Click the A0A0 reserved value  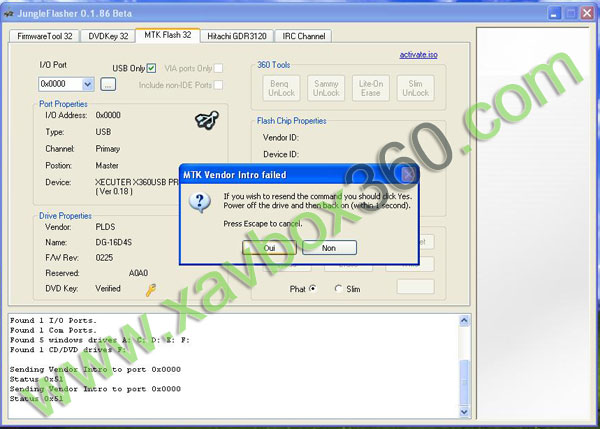tap(139, 273)
